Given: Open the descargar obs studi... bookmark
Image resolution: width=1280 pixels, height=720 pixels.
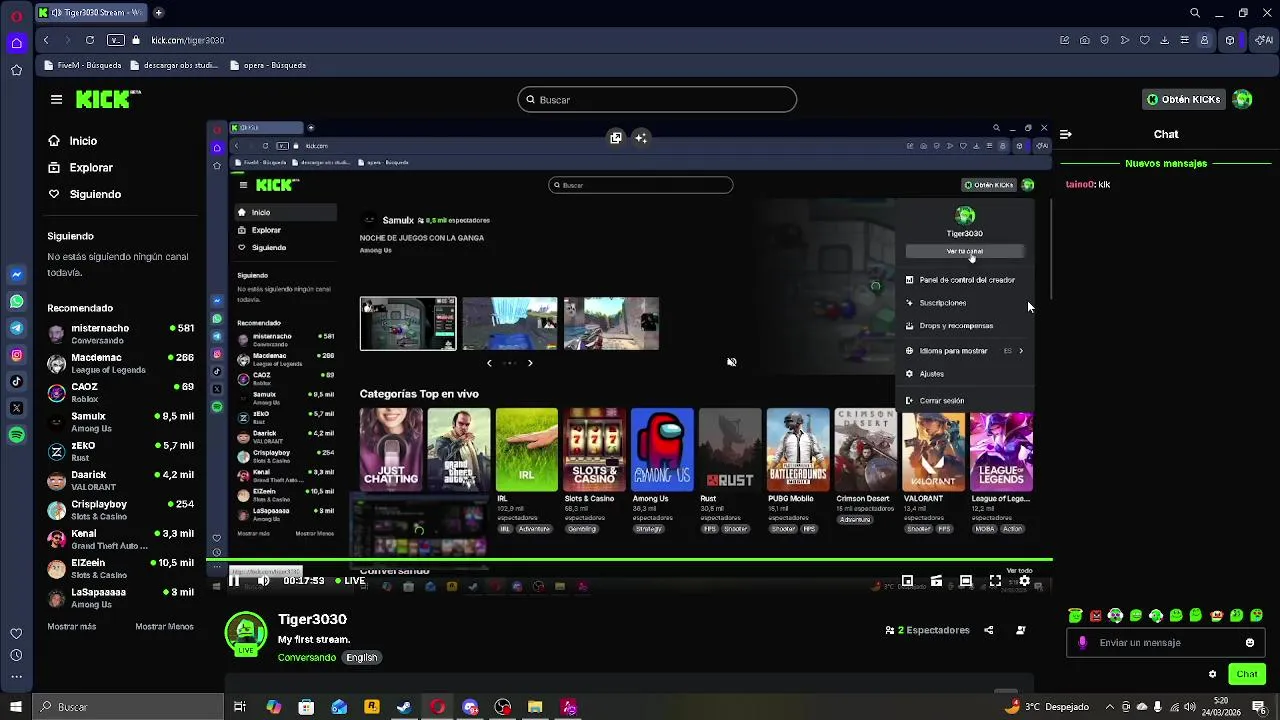Looking at the screenshot, I should (174, 65).
